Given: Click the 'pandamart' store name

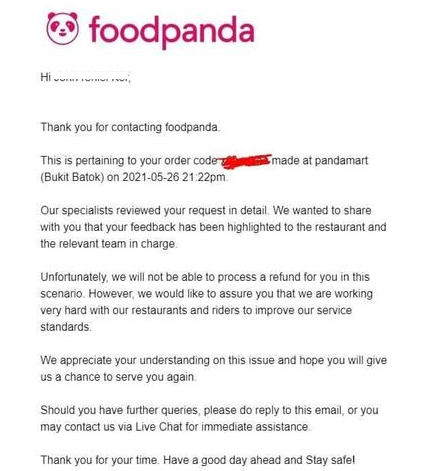Looking at the screenshot, I should (341, 161).
